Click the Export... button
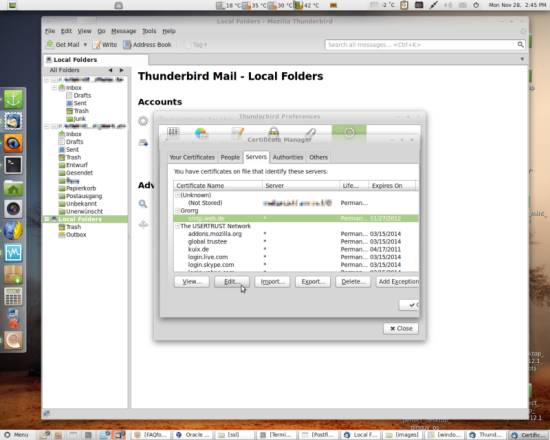 313,282
